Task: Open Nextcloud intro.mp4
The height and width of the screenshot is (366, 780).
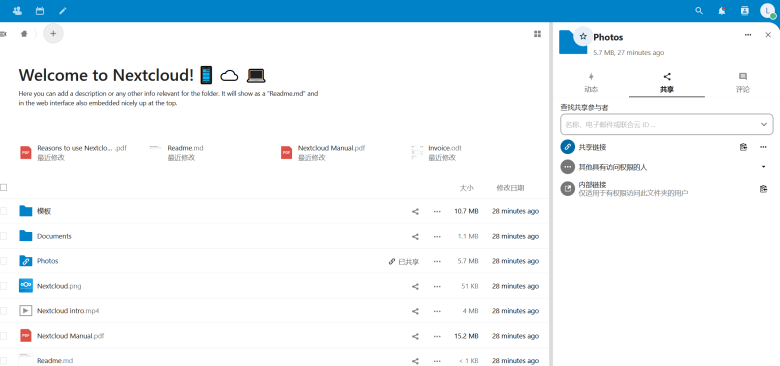Action: pyautogui.click(x=68, y=311)
